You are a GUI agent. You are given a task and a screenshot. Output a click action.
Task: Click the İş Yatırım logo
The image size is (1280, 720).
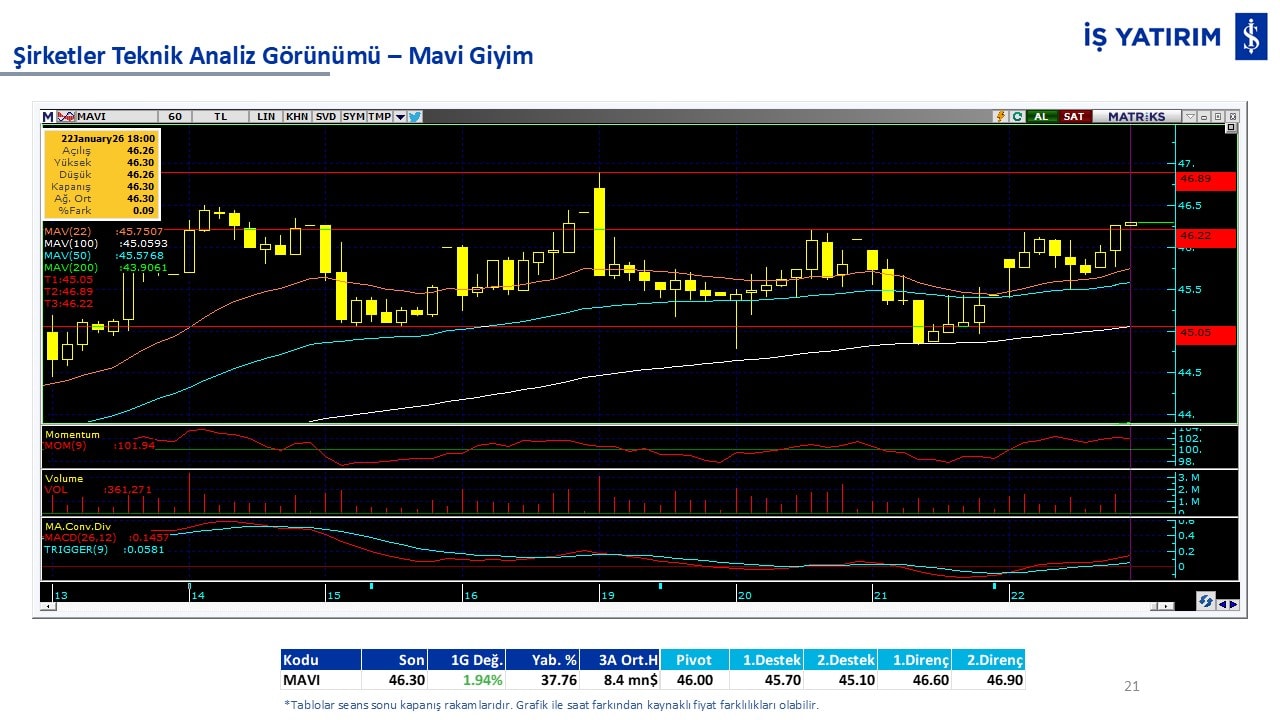click(x=1251, y=37)
